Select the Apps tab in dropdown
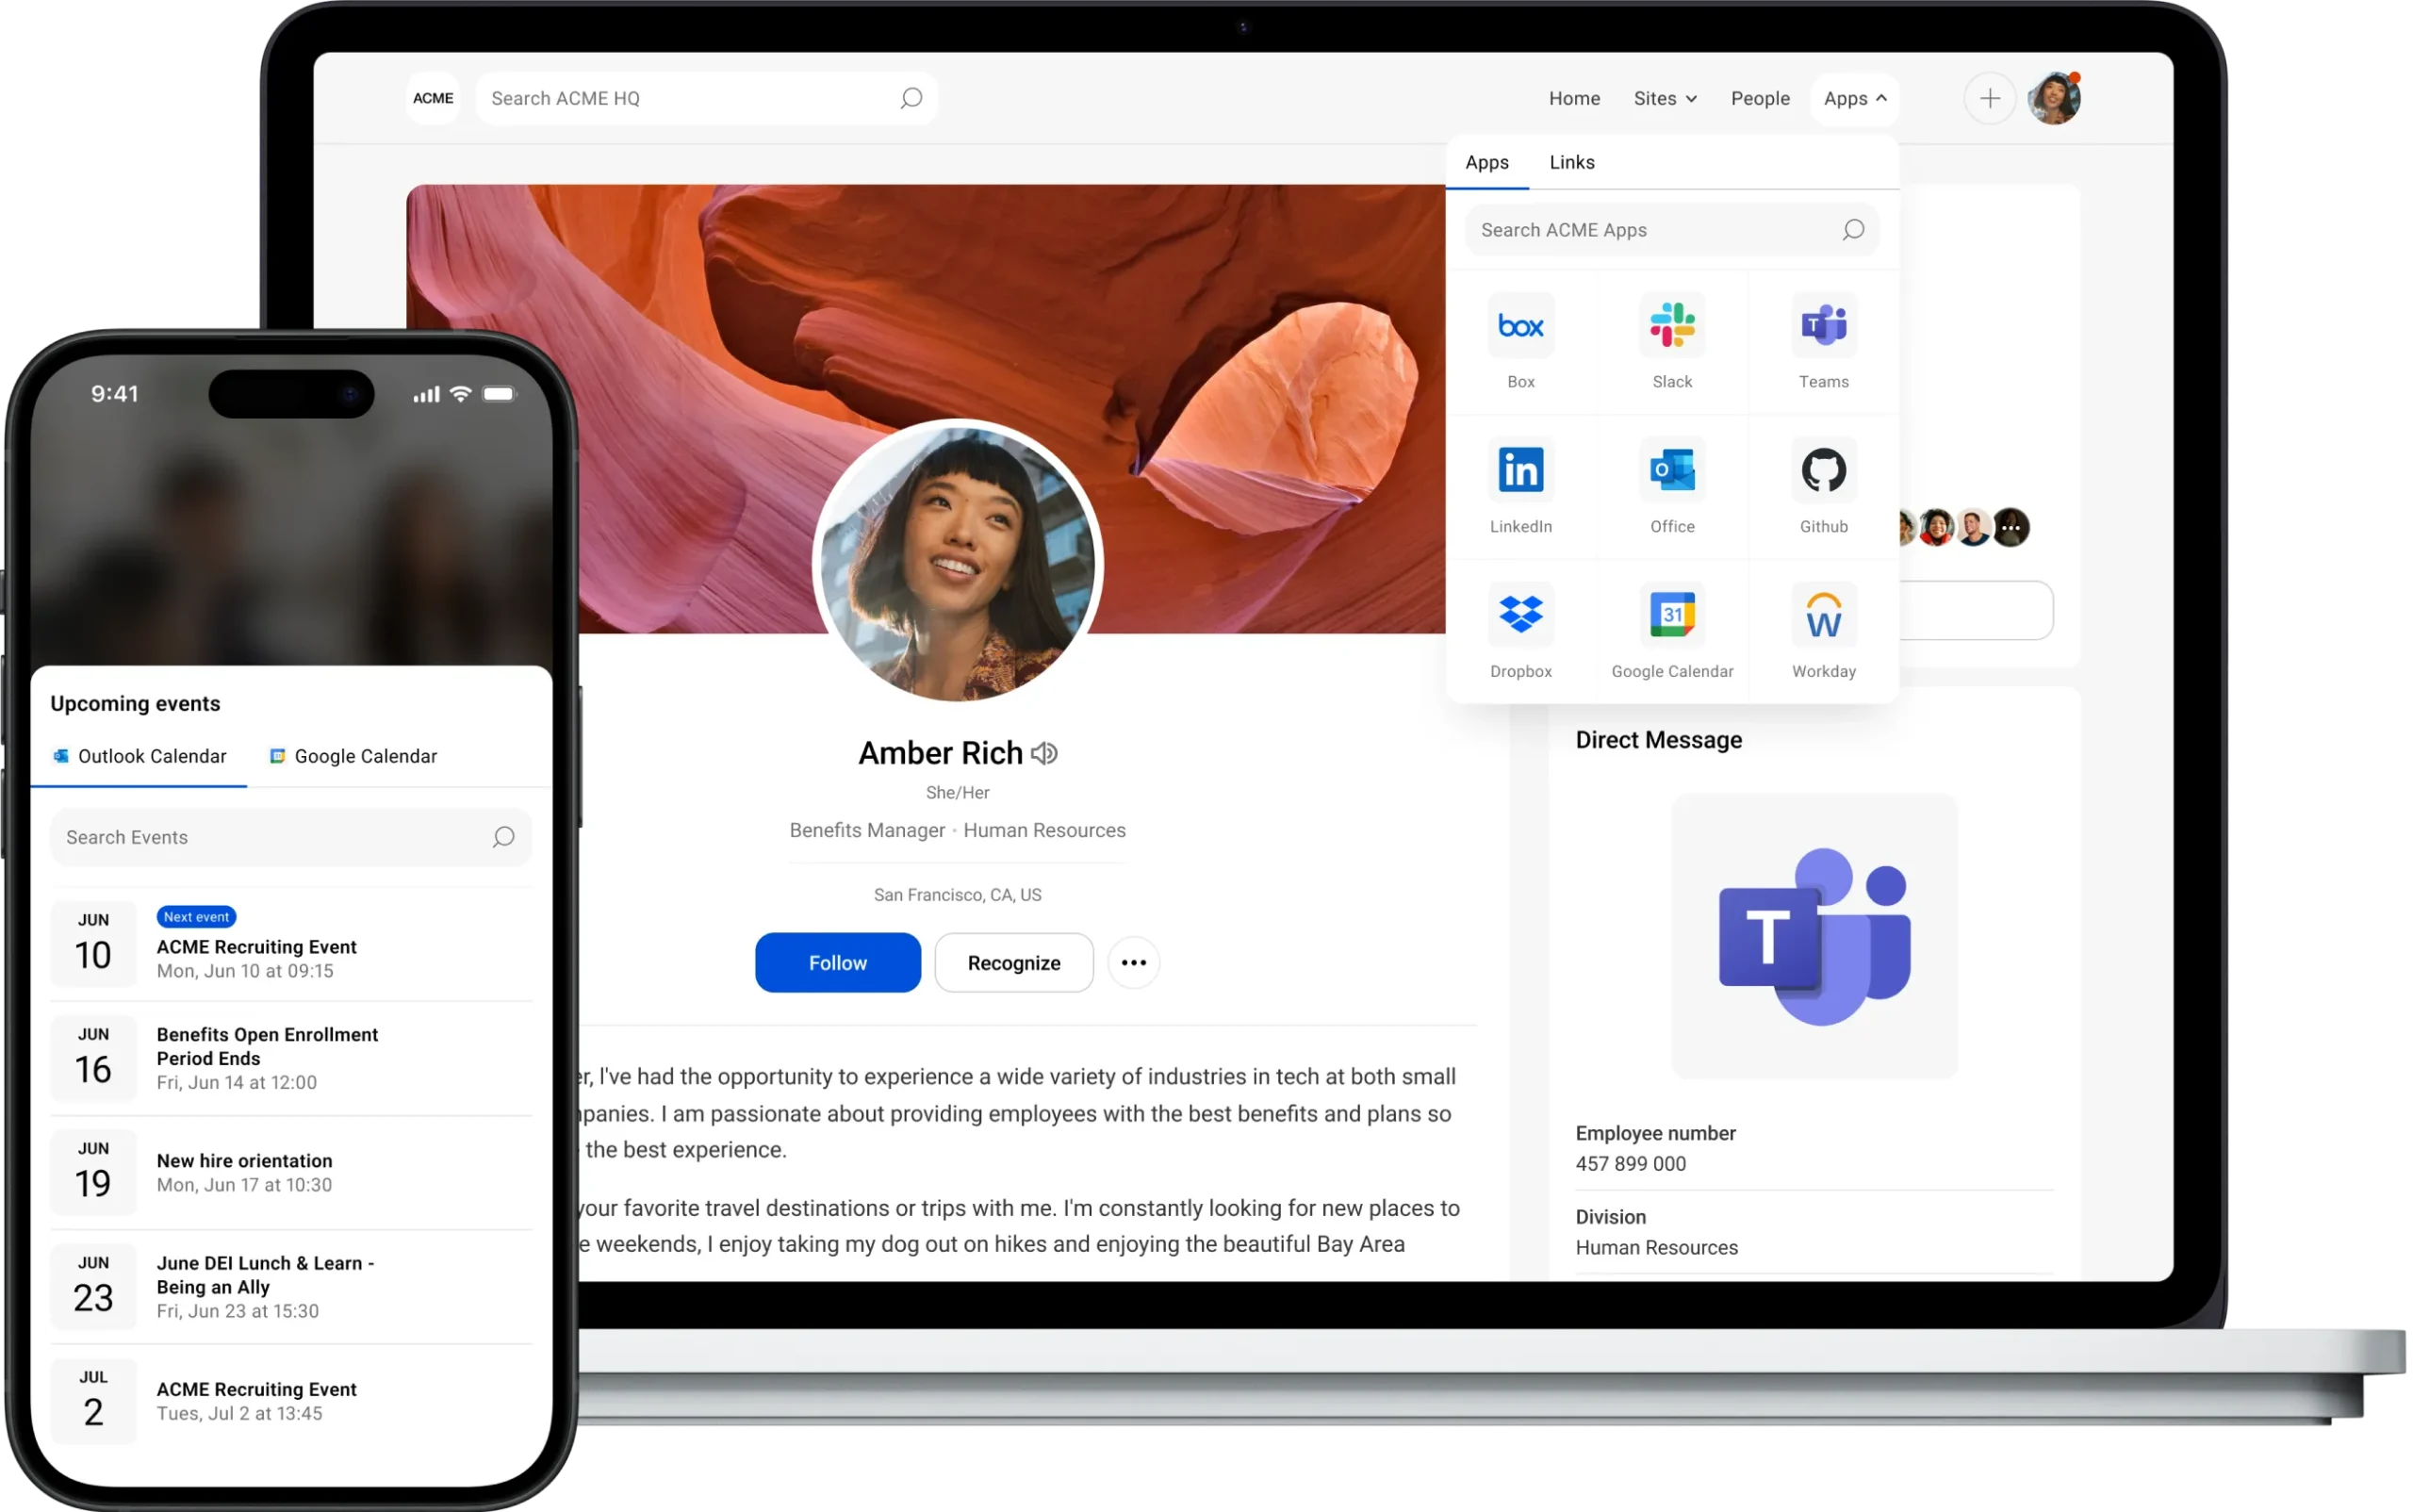Image resolution: width=2413 pixels, height=1512 pixels. coord(1486,162)
